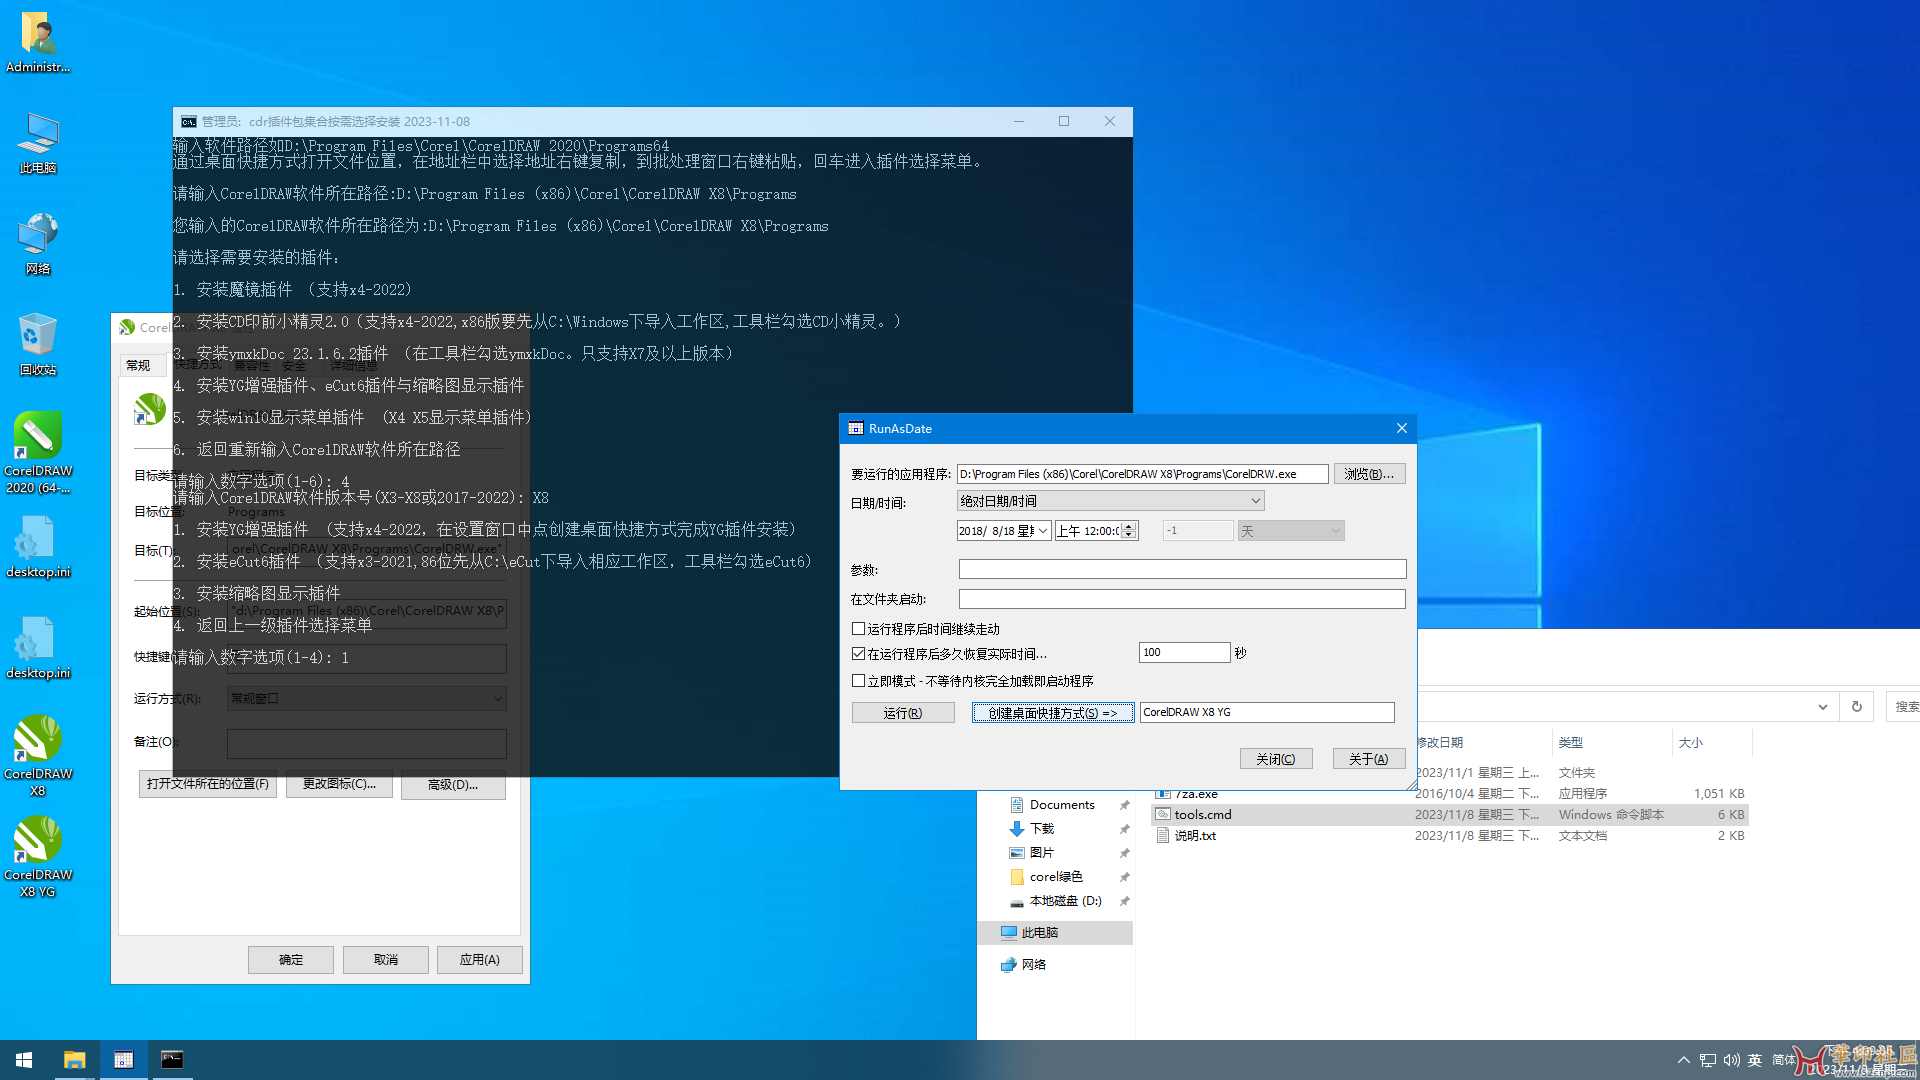Open File Explorer from the taskbar

pyautogui.click(x=74, y=1060)
